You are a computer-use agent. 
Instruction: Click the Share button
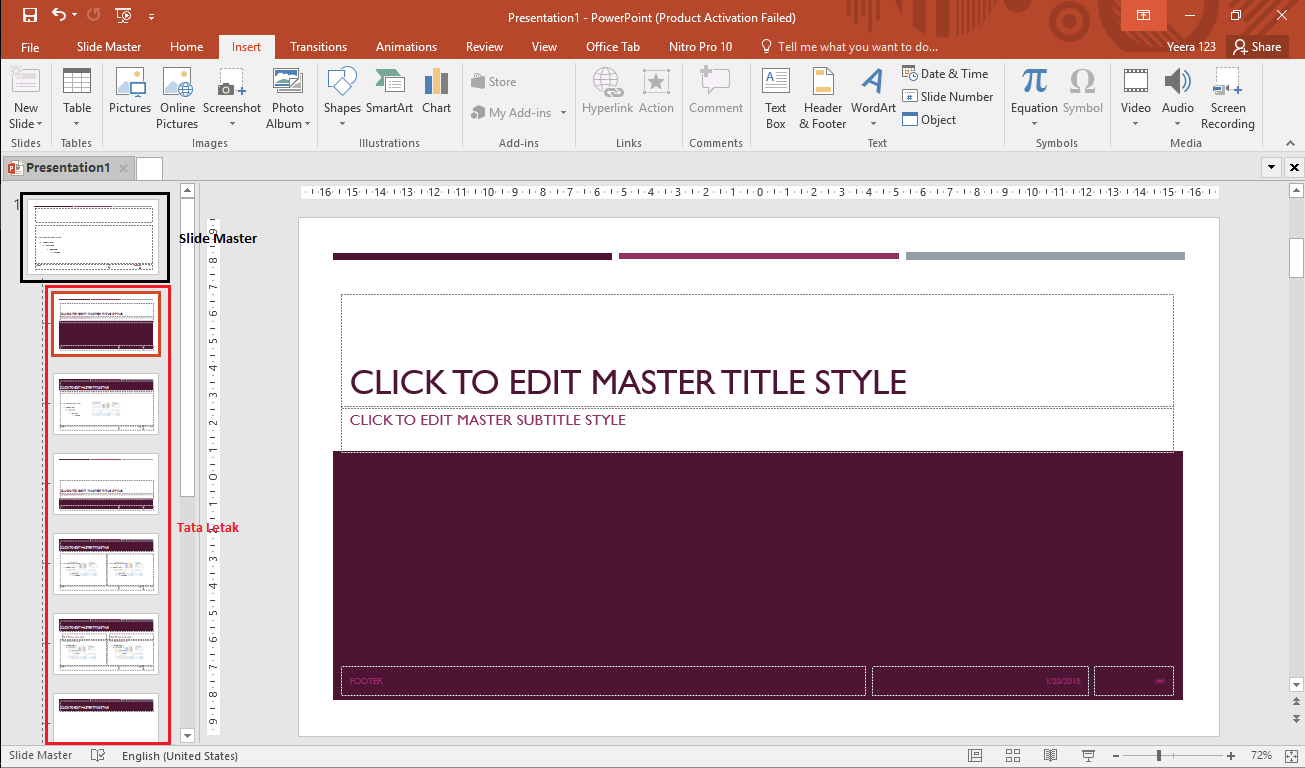1257,46
